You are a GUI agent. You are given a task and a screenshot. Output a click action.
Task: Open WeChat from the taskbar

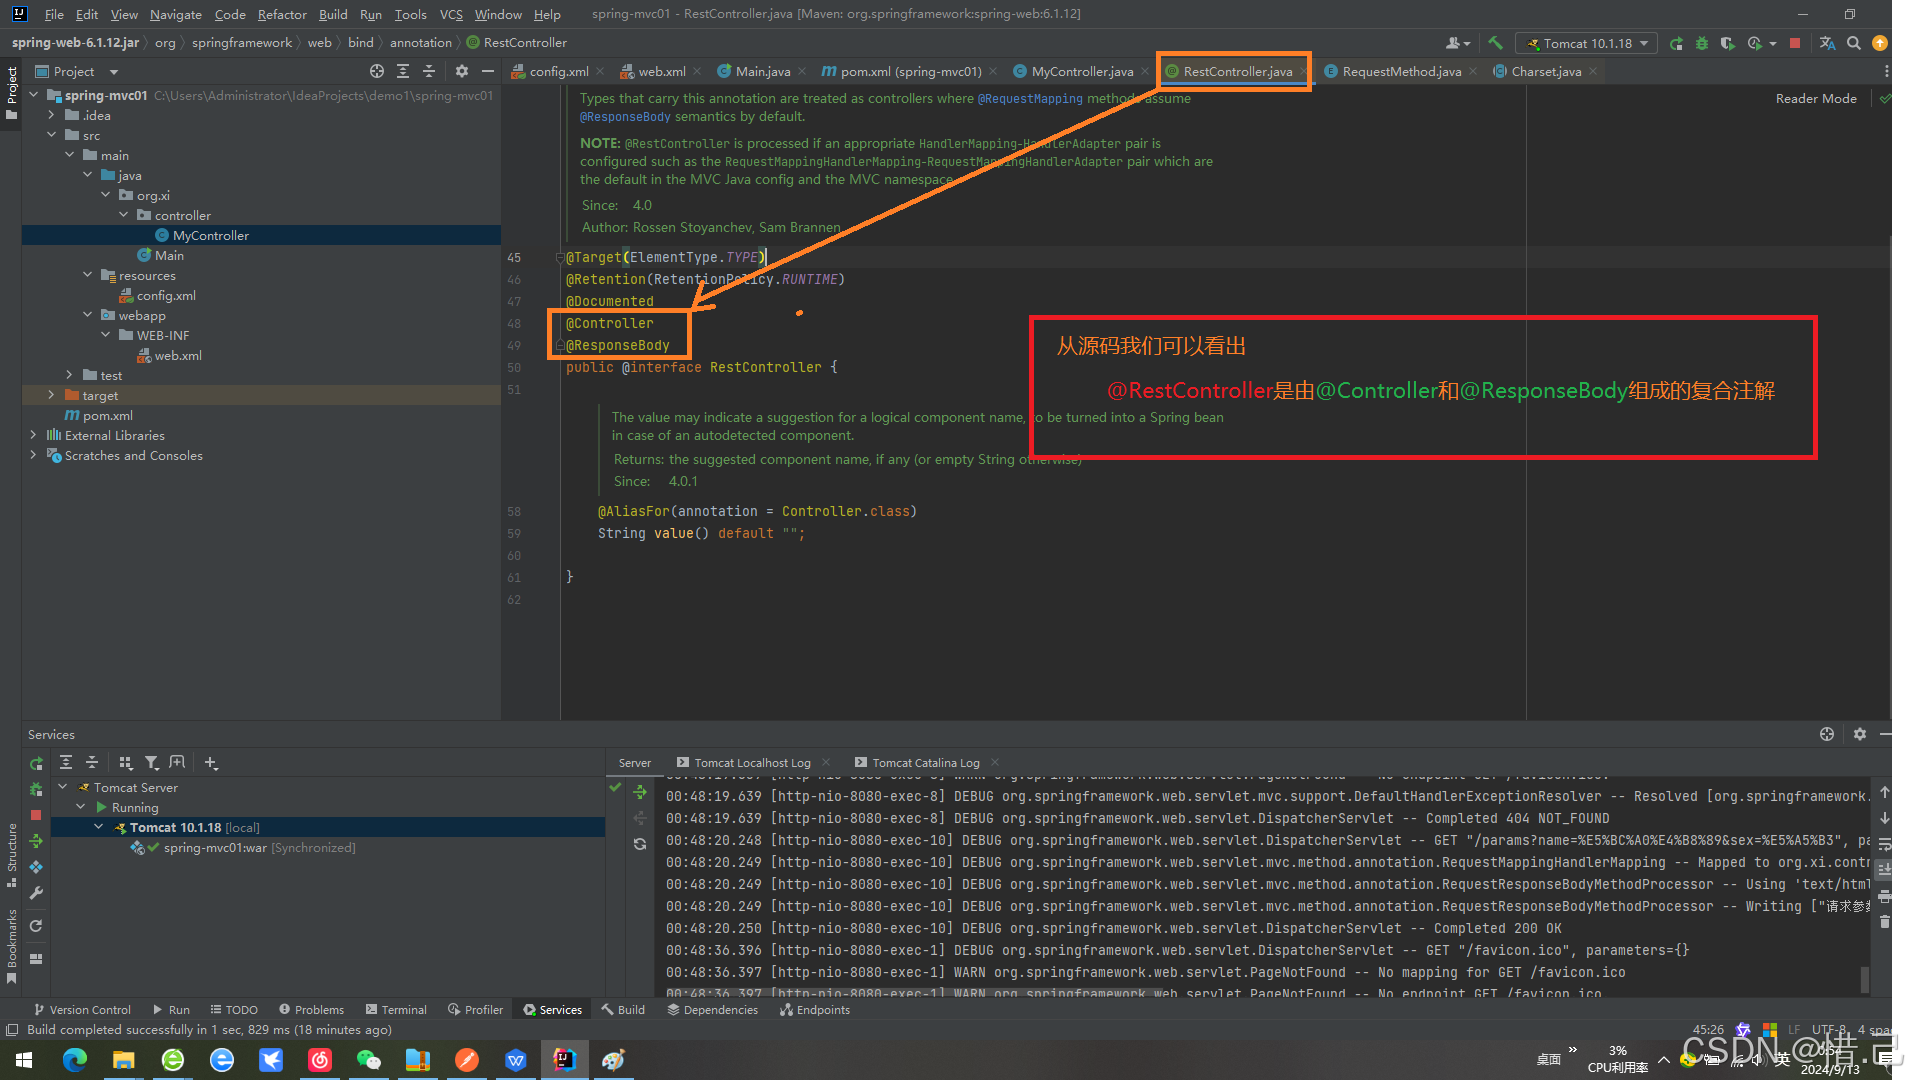[368, 1061]
